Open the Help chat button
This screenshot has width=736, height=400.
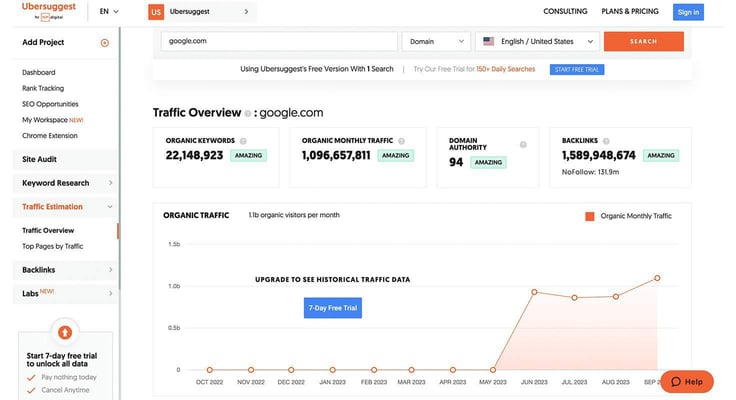click(x=687, y=382)
